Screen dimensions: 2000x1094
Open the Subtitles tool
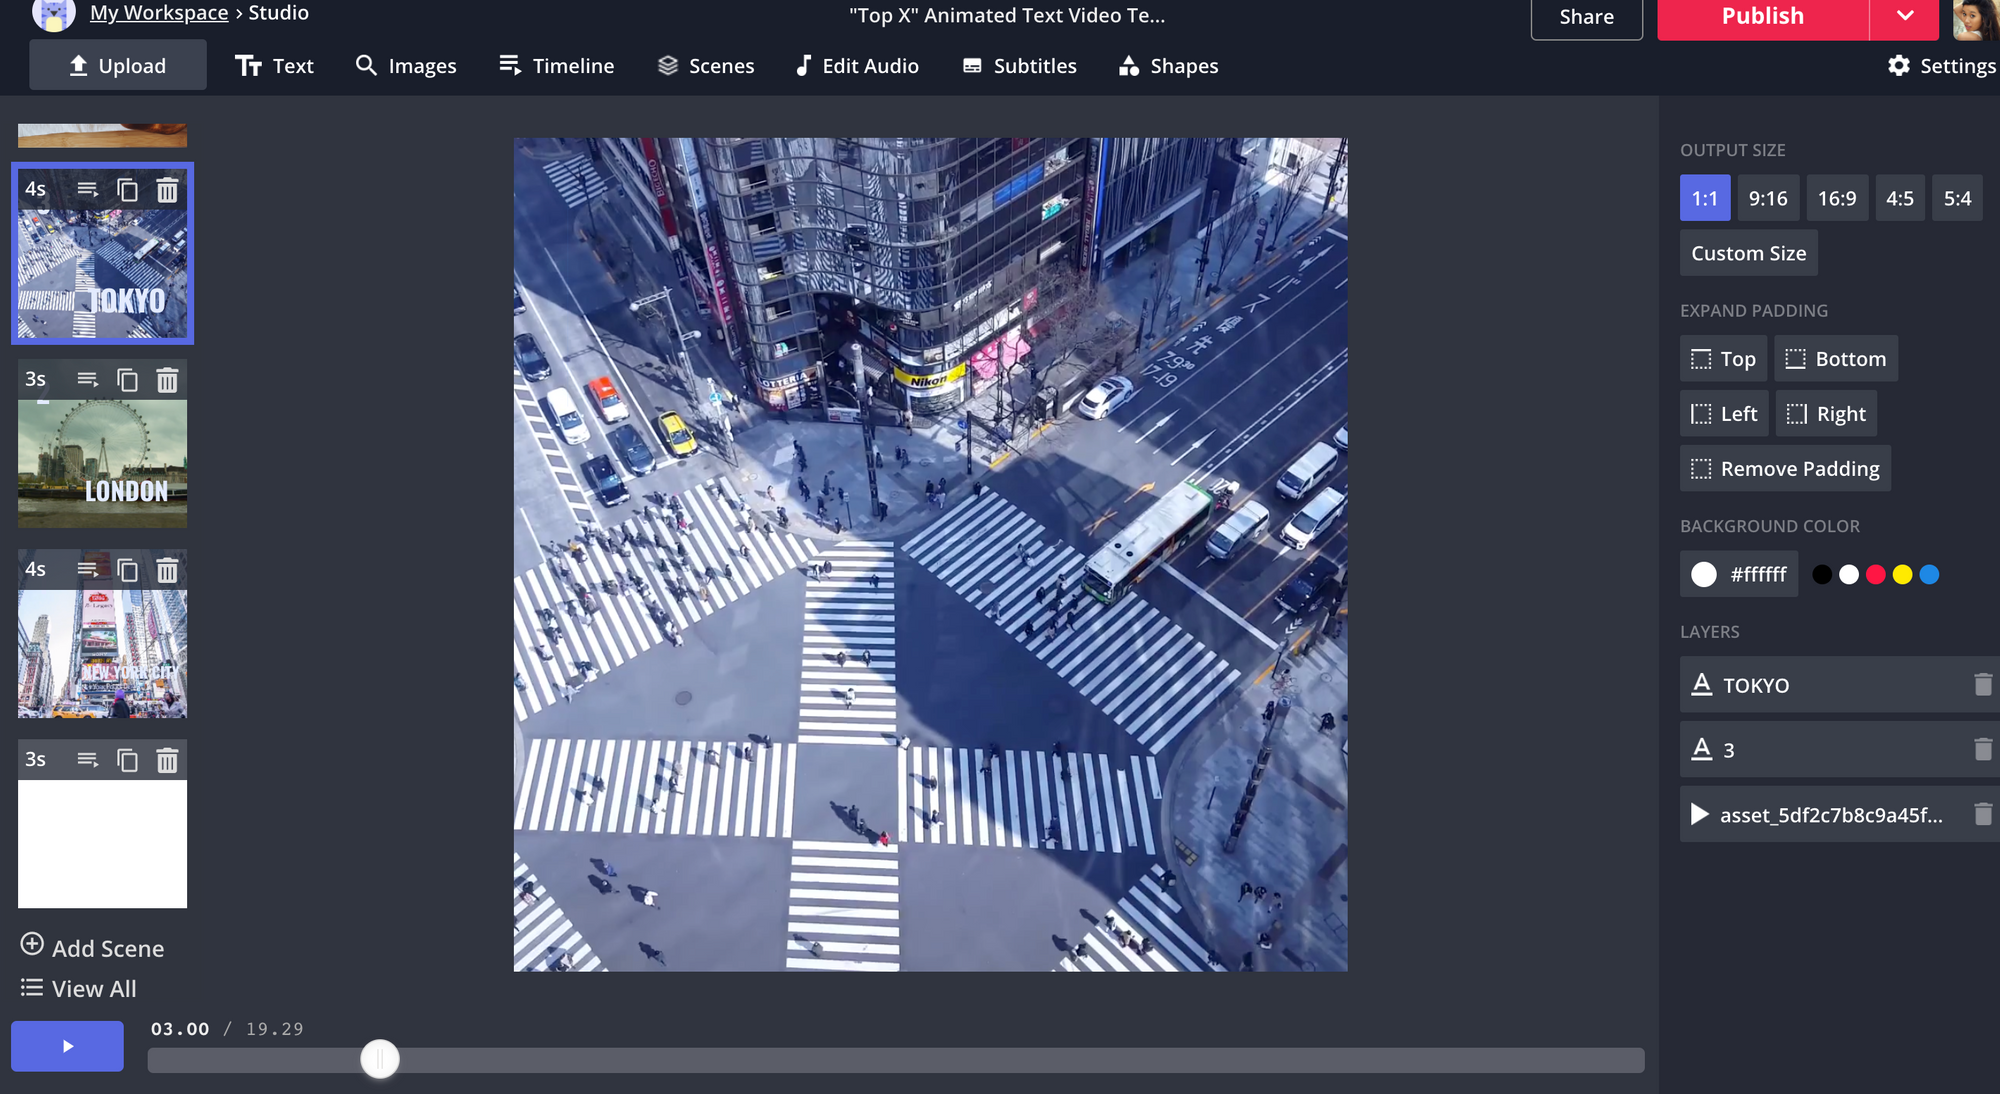[x=1019, y=66]
